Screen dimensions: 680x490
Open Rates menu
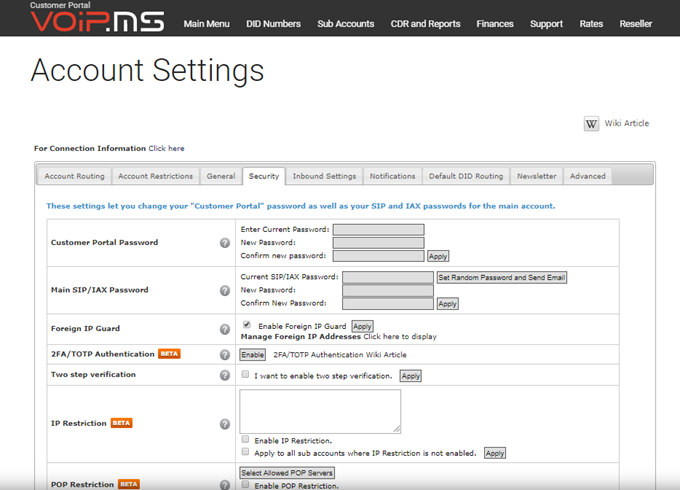point(591,24)
